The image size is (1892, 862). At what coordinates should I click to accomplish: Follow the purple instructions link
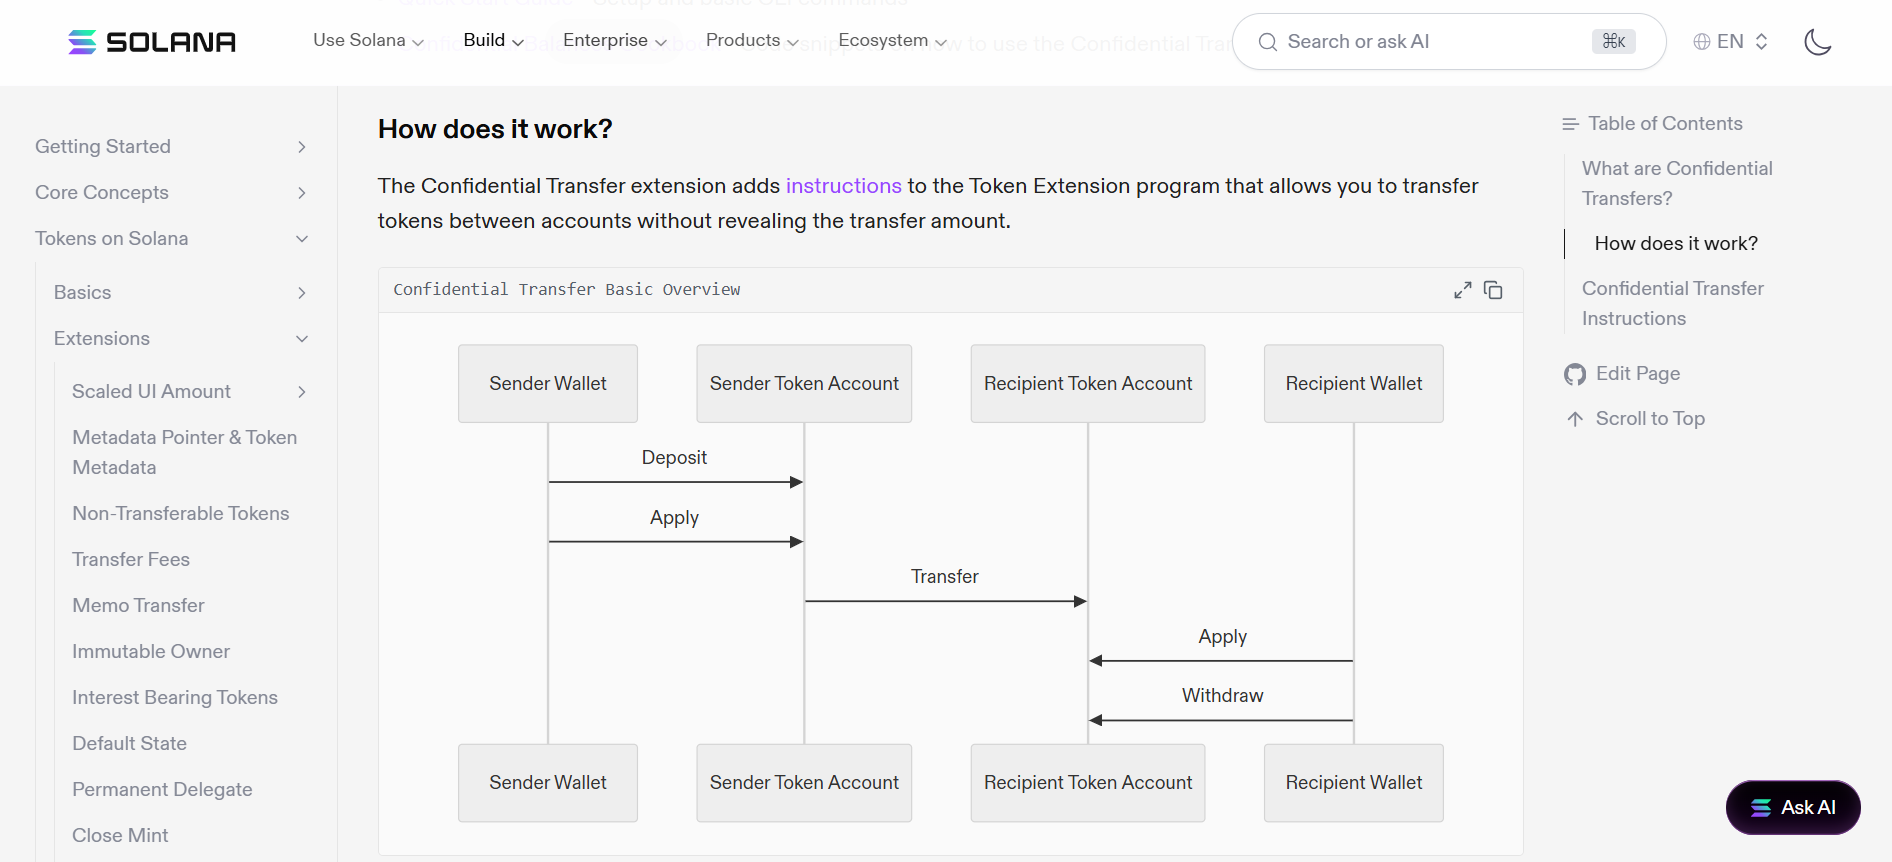(843, 186)
